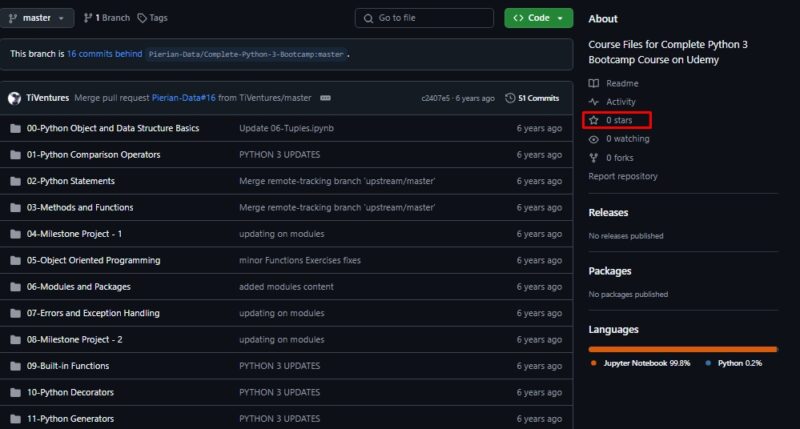Open the Pierian-Data#16 pull request link
This screenshot has height=429, width=800.
click(184, 97)
